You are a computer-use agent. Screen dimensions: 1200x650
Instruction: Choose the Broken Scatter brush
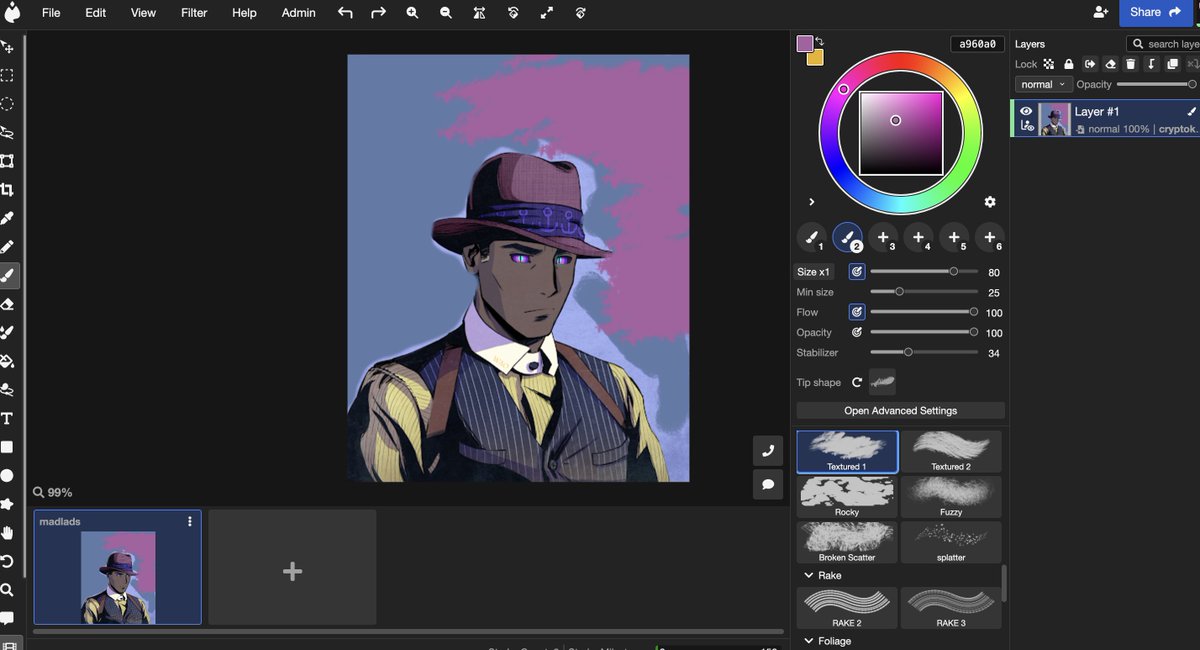(847, 542)
